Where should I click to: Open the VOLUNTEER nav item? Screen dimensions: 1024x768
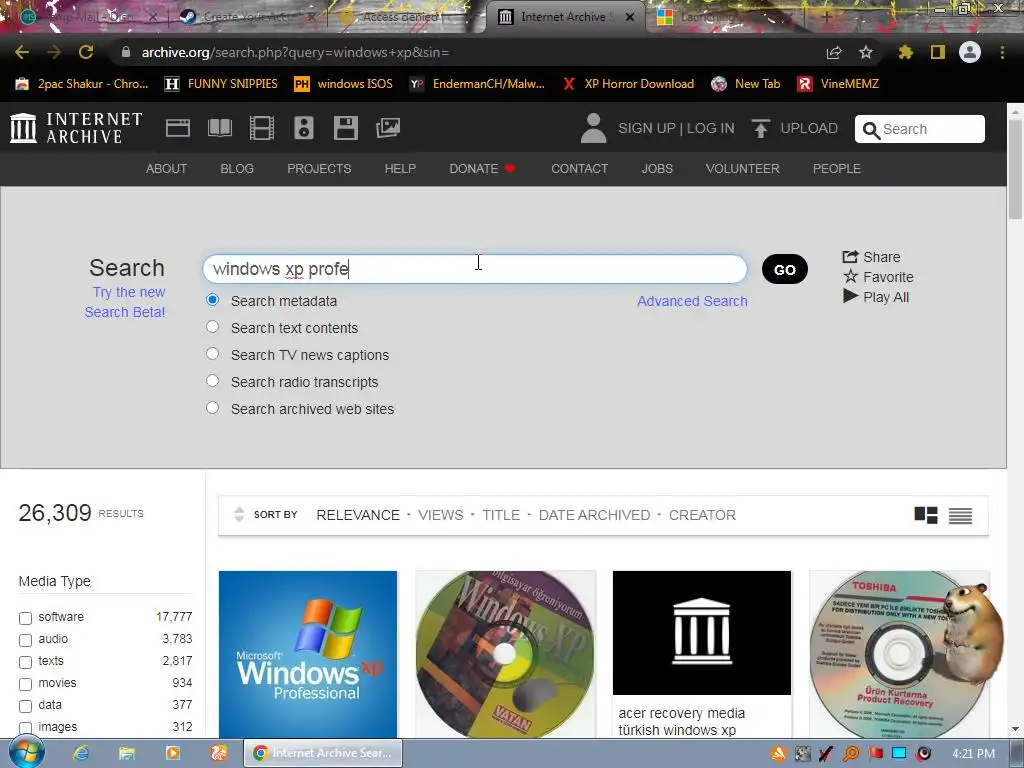(743, 168)
